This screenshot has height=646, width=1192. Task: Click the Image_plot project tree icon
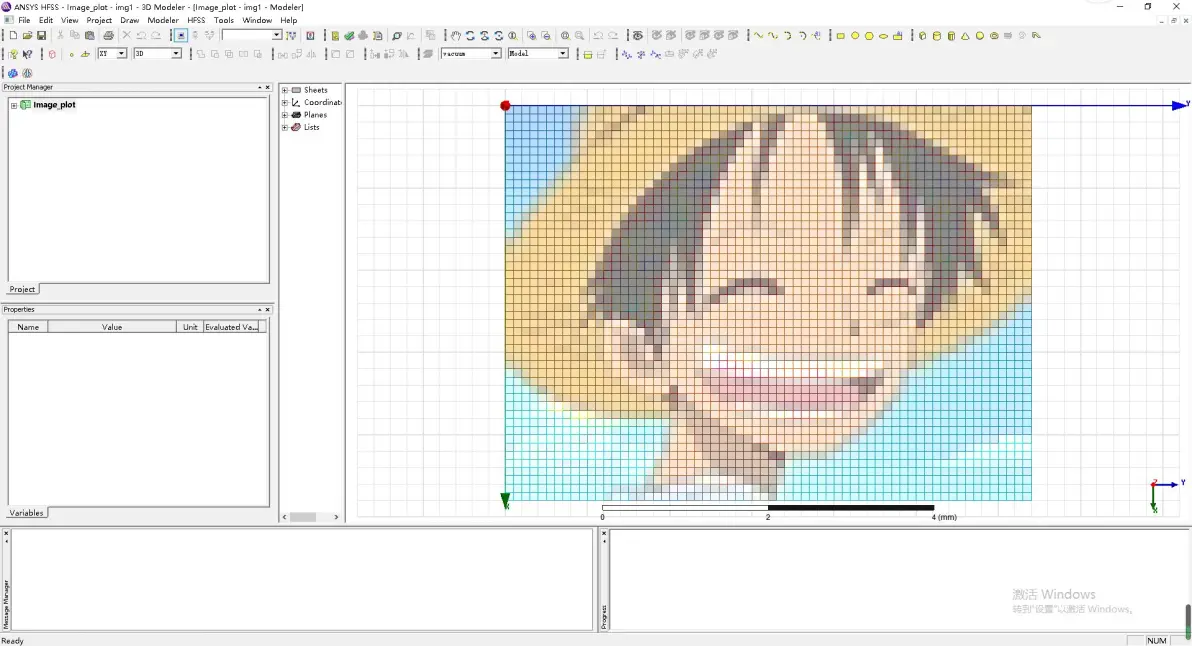25,105
